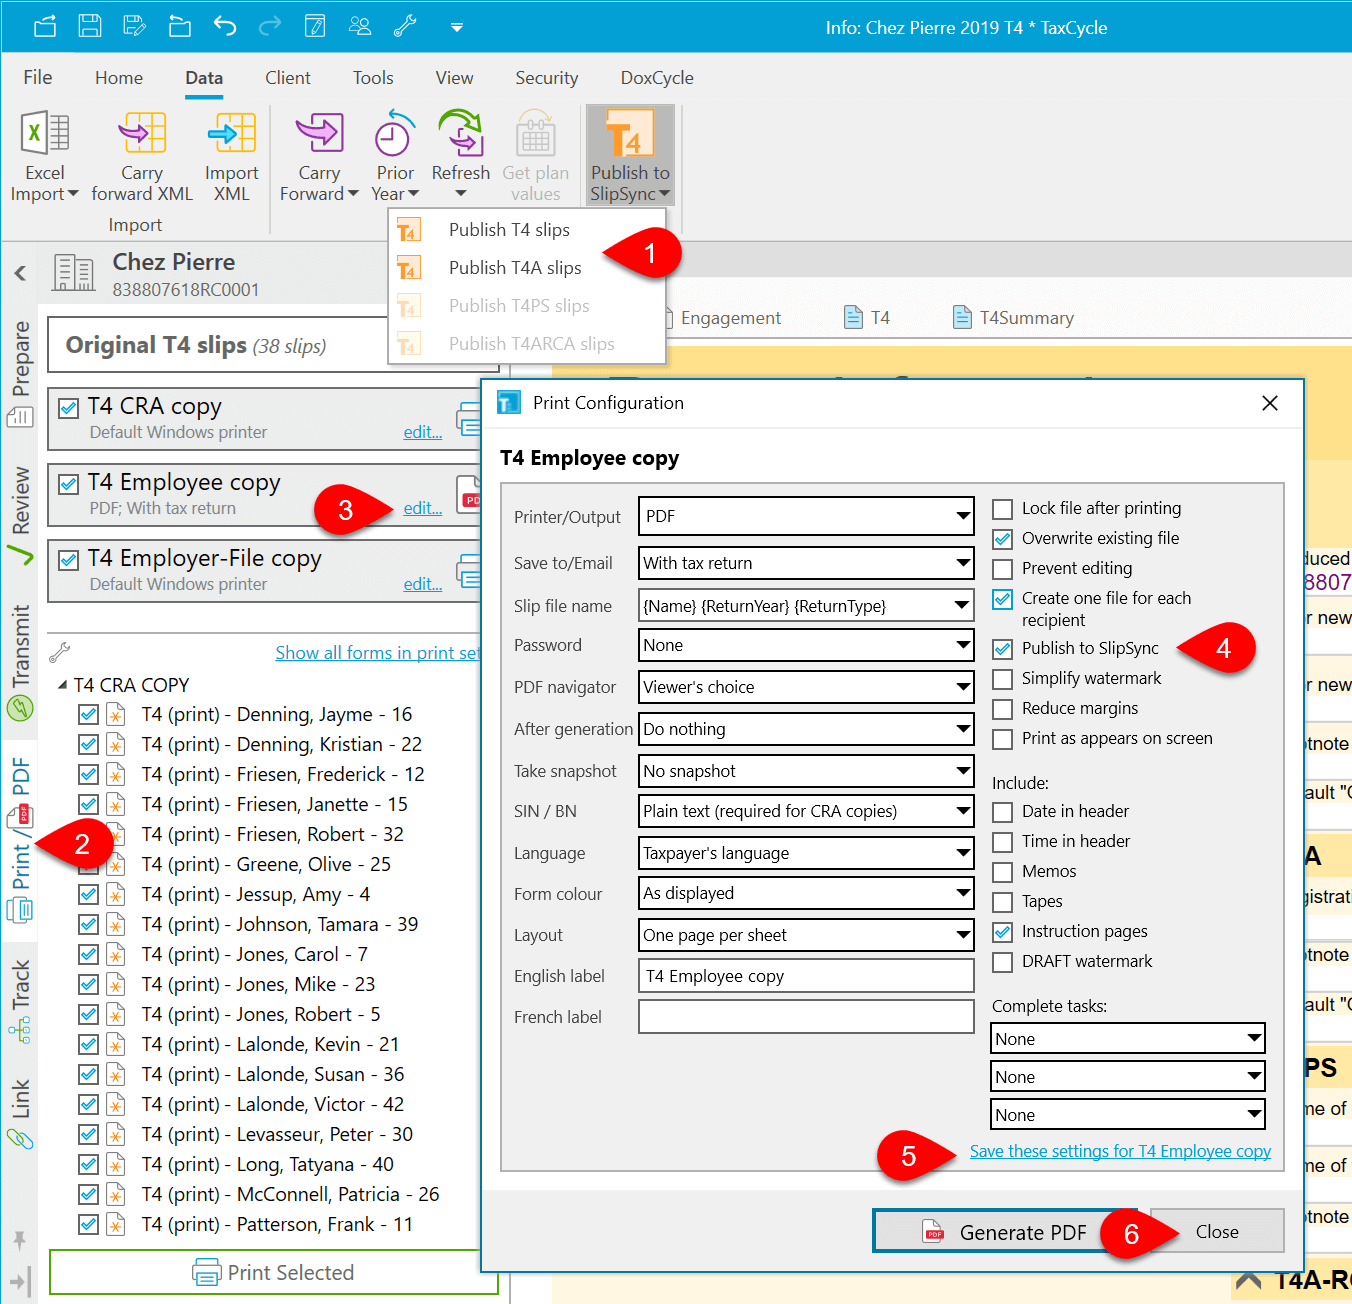The width and height of the screenshot is (1352, 1304).
Task: Open the Transmit sidebar panel
Action: 20,662
